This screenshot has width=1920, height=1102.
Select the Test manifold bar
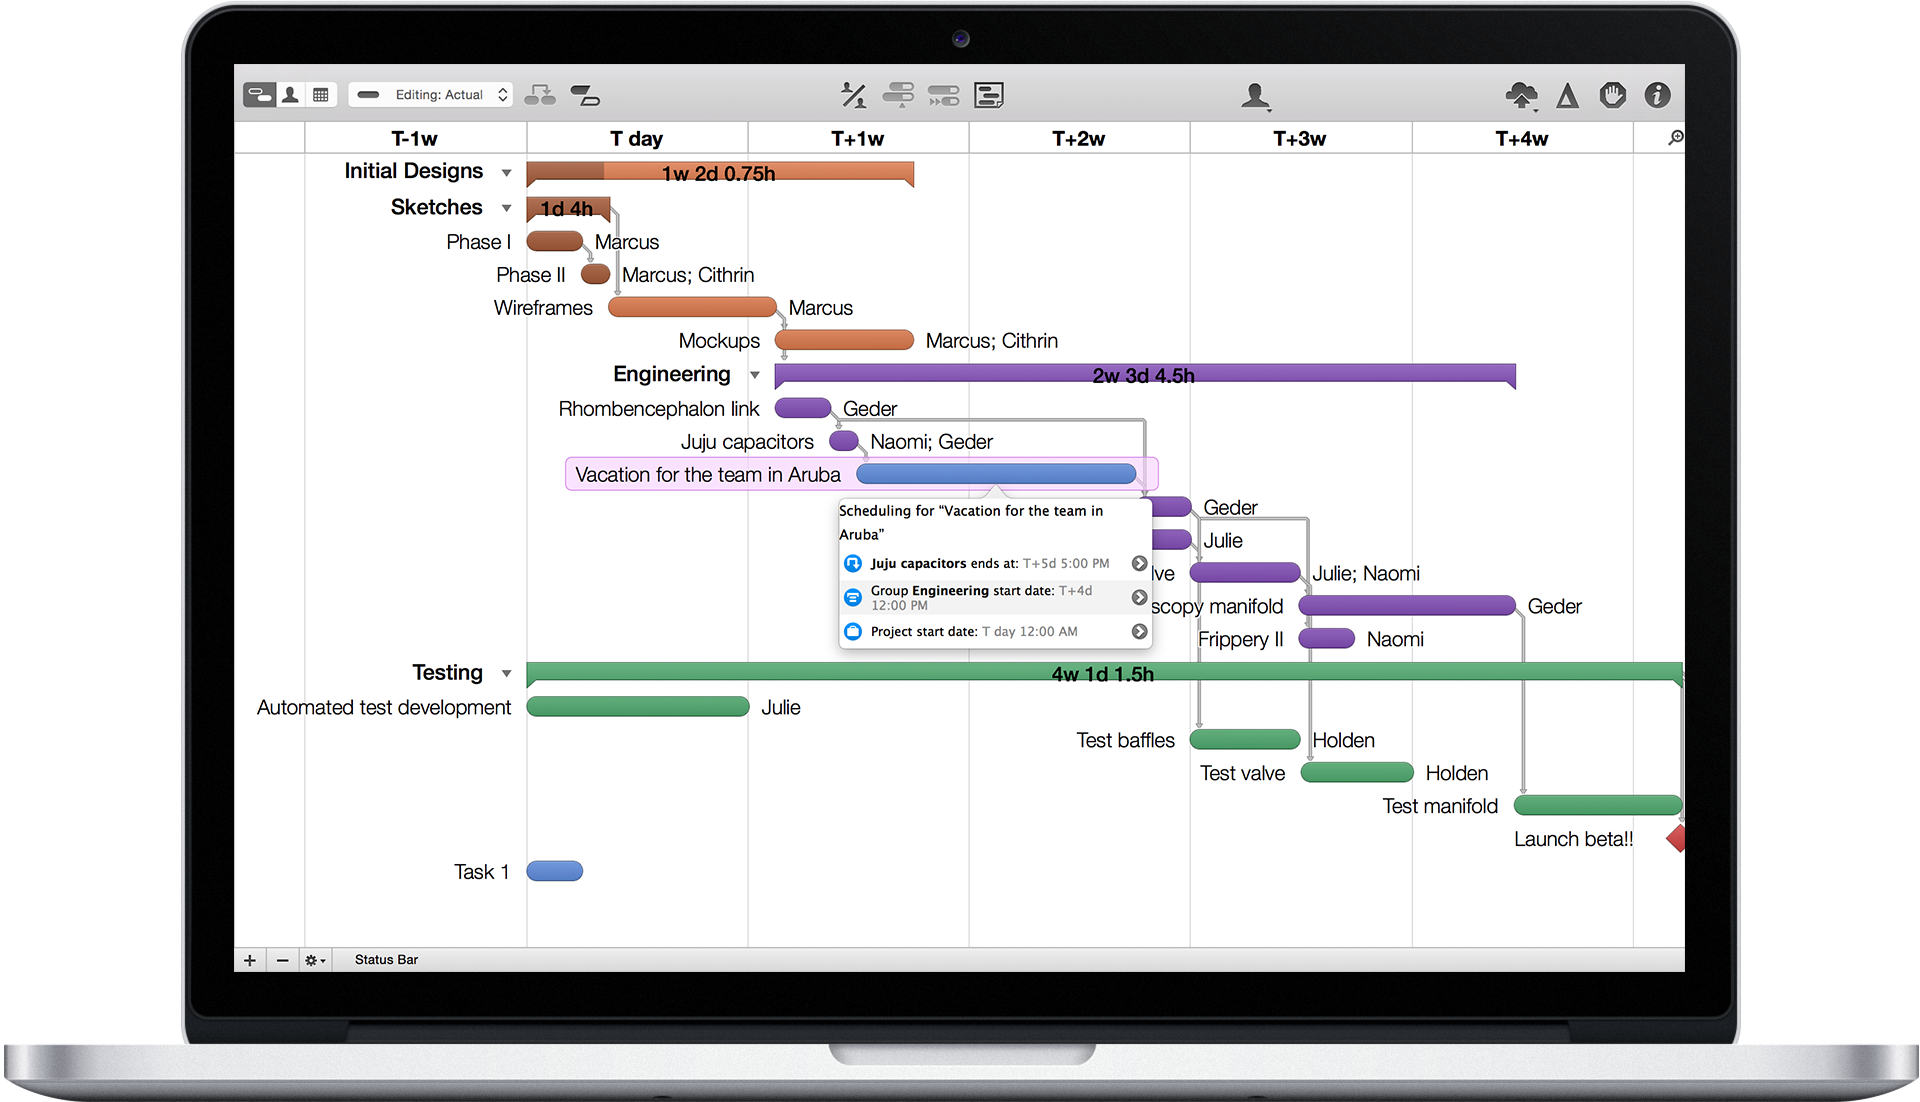pyautogui.click(x=1598, y=806)
